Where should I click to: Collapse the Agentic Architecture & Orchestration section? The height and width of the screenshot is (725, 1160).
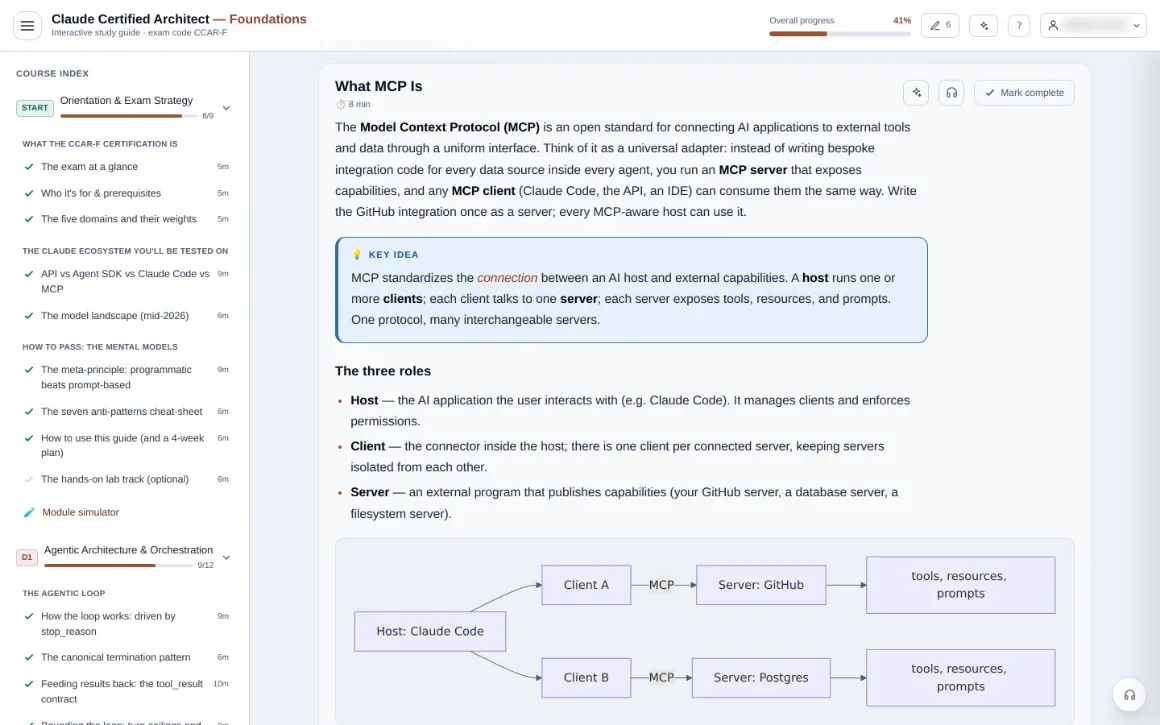click(x=226, y=558)
